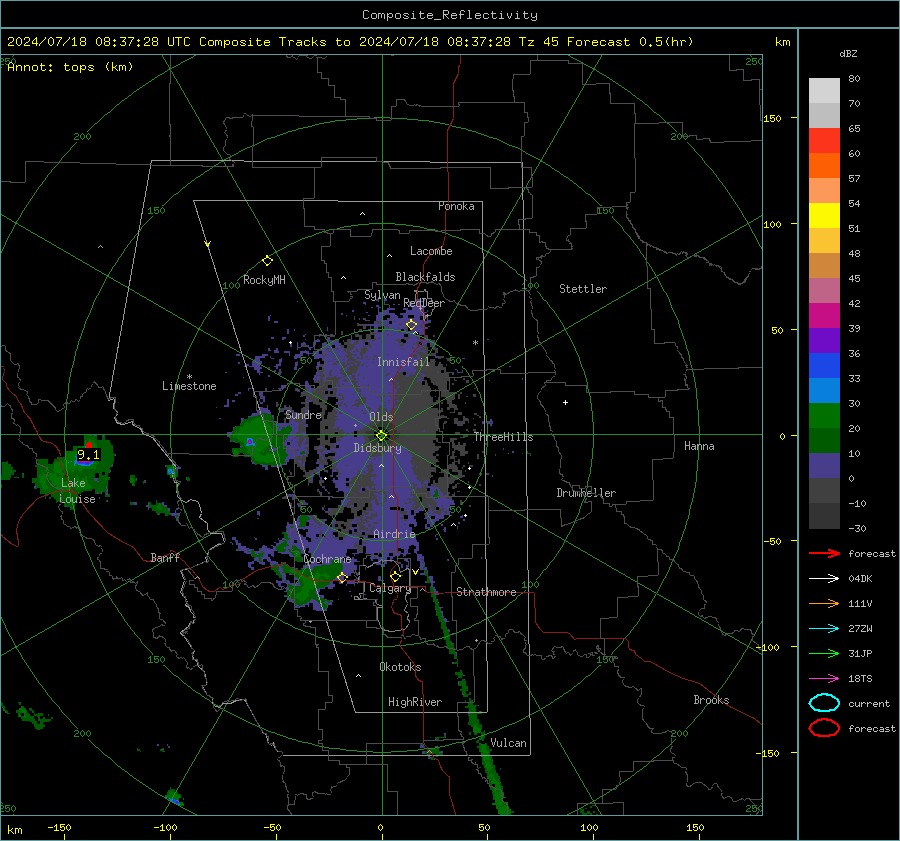
Task: Click the orange 111V arrow legend icon
Action: pyautogui.click(x=824, y=603)
